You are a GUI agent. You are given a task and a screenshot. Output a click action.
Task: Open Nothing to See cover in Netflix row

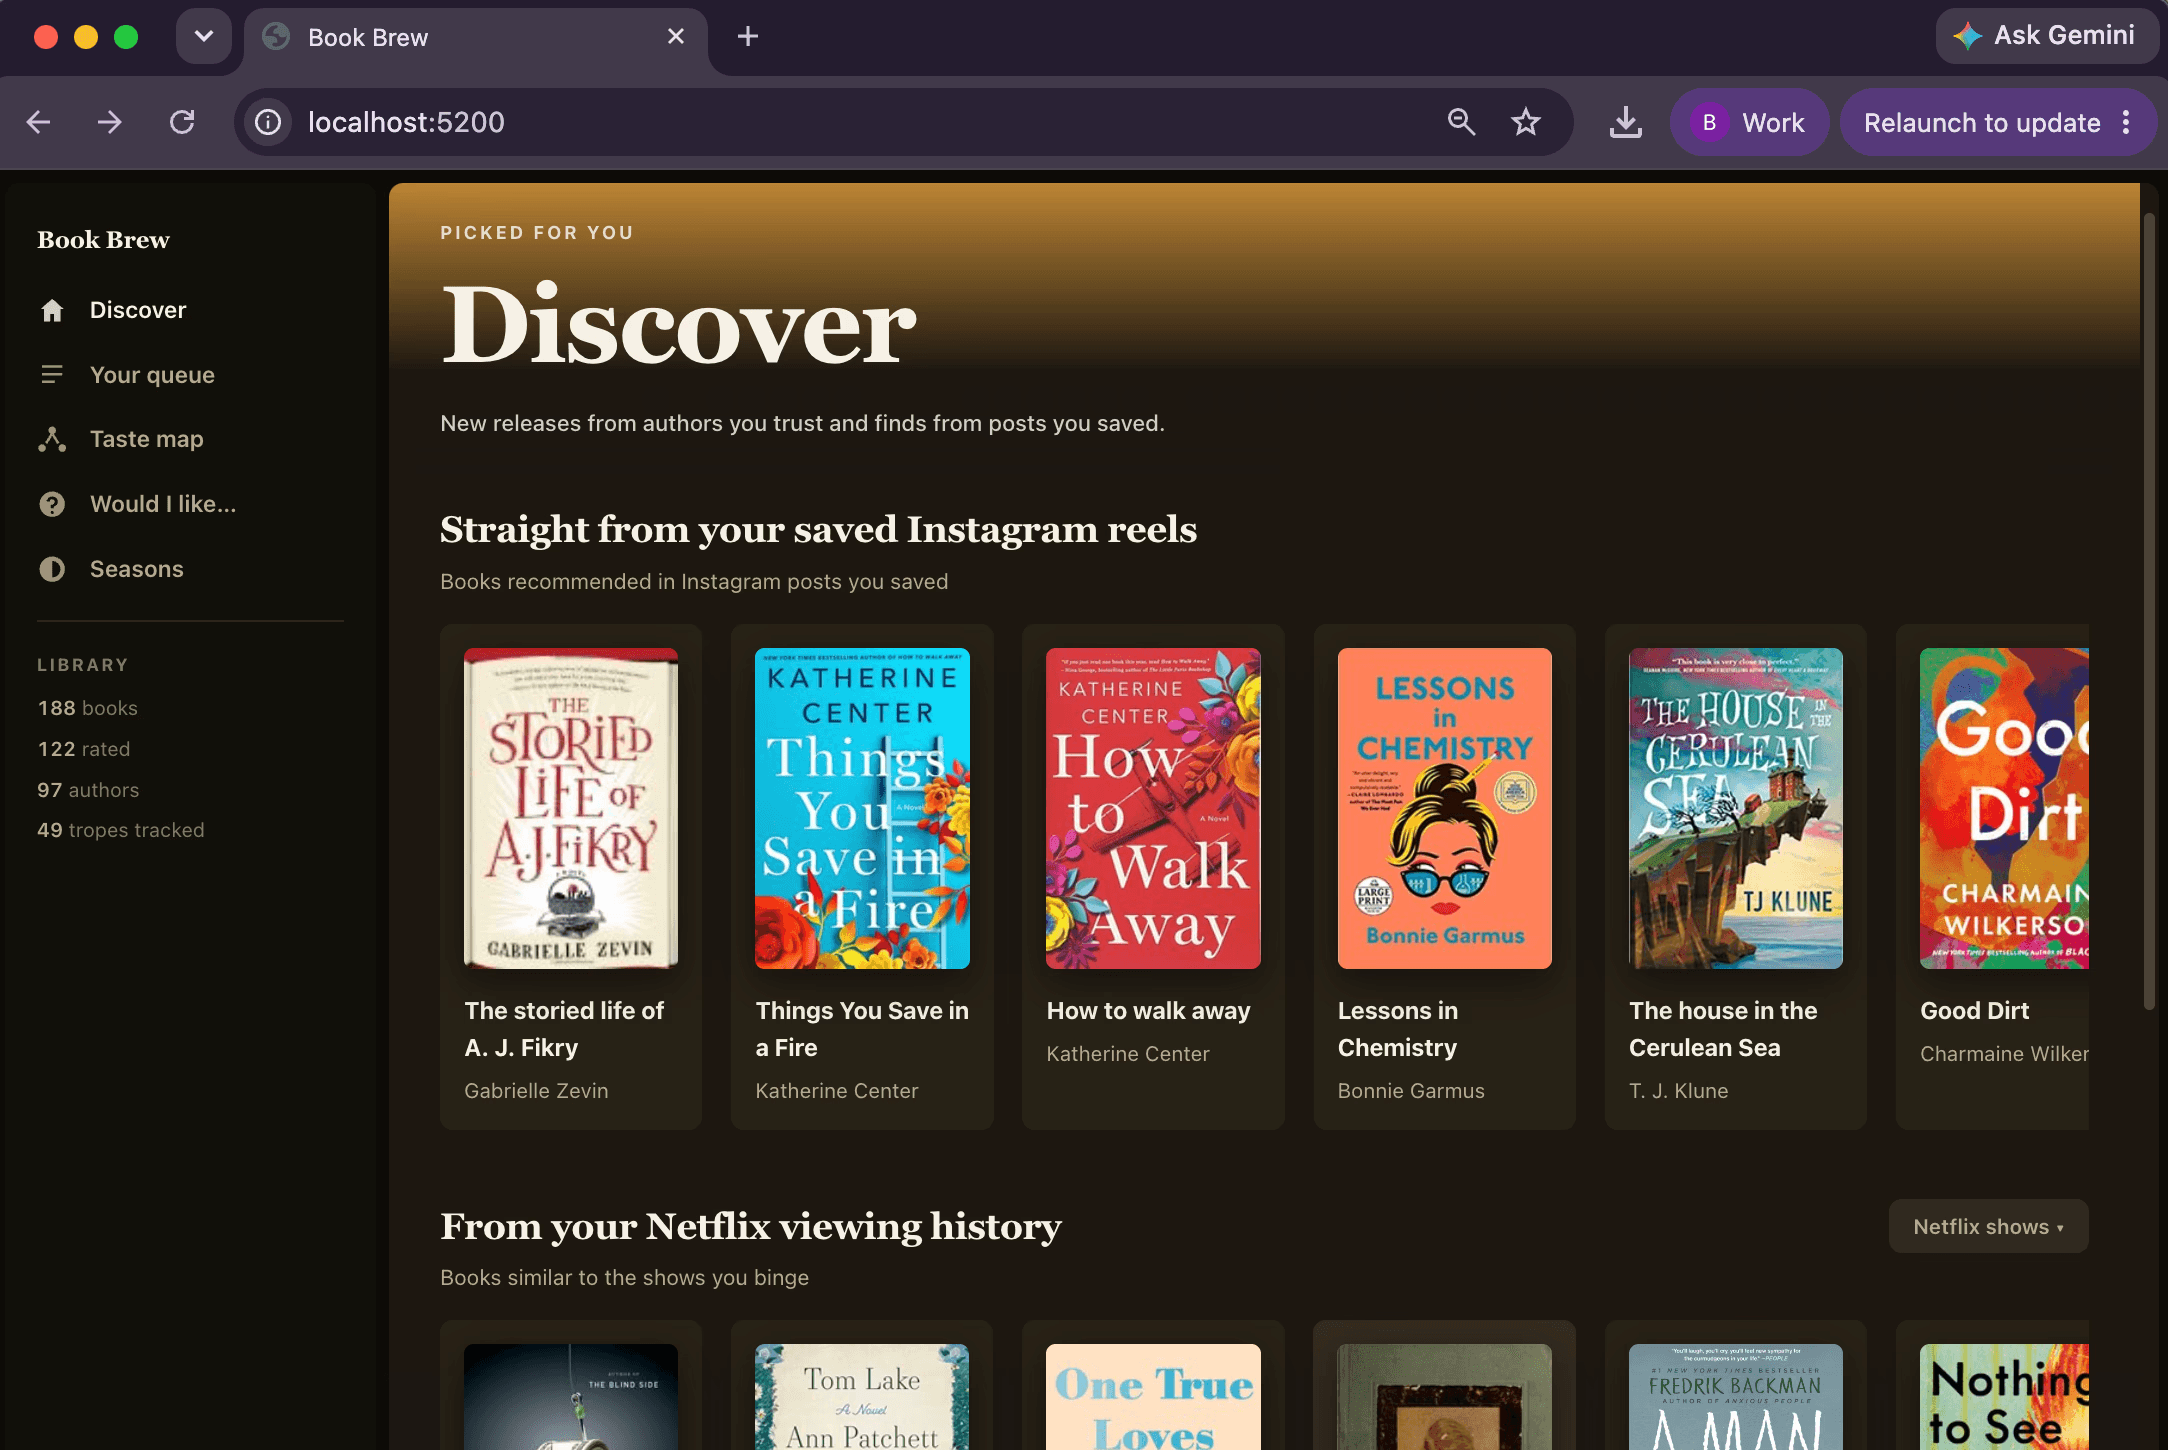tap(2004, 1397)
